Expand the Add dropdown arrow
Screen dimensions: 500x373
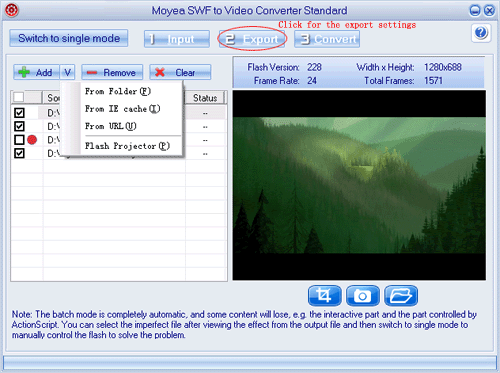[68, 72]
